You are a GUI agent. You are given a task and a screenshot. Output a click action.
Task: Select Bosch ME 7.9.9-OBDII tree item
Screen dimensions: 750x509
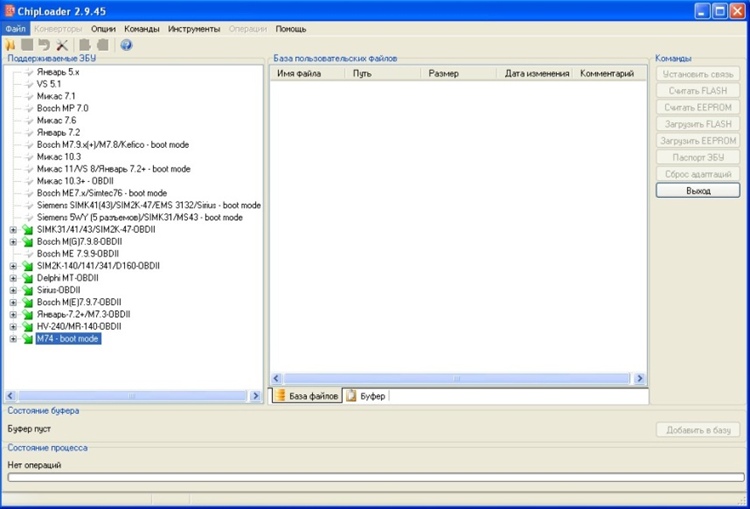tap(77, 254)
